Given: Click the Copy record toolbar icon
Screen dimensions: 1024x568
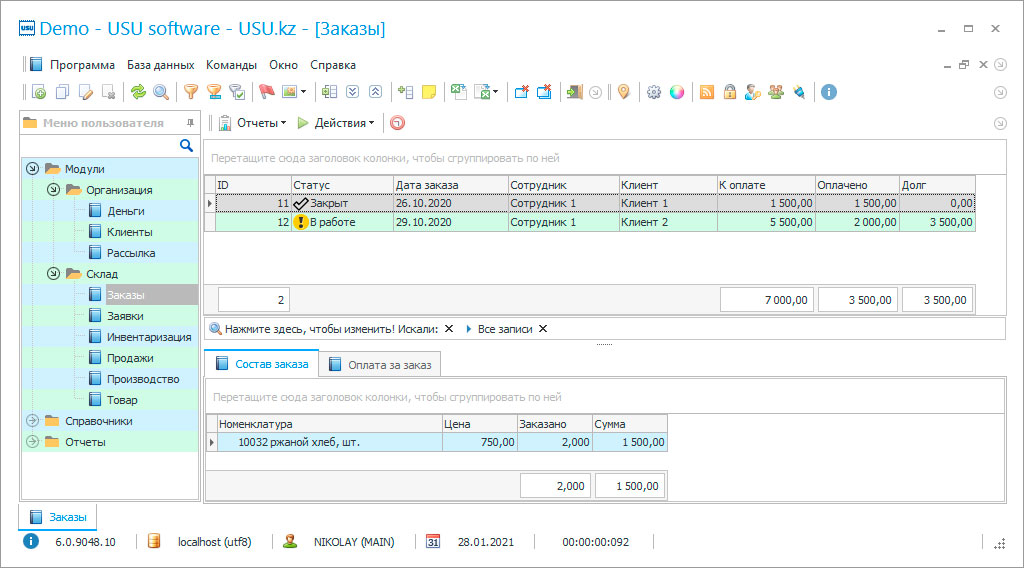Looking at the screenshot, I should (x=62, y=92).
